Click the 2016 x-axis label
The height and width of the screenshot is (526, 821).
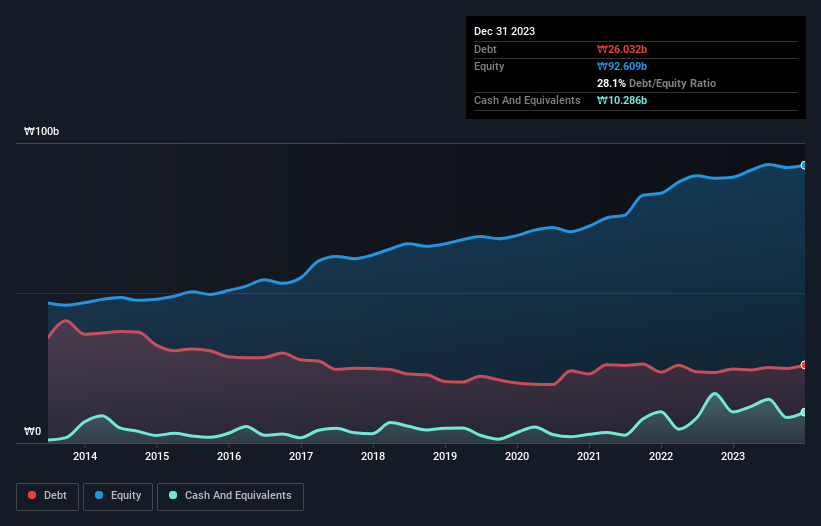(x=229, y=456)
